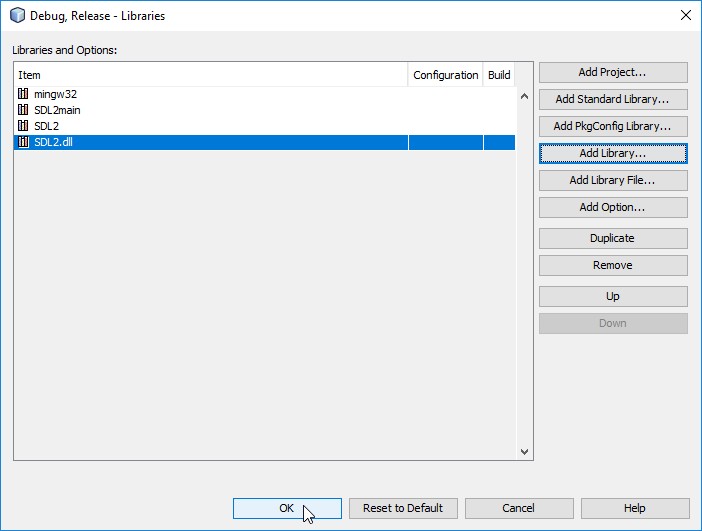Click the library icon beside SDL2main

coord(23,110)
